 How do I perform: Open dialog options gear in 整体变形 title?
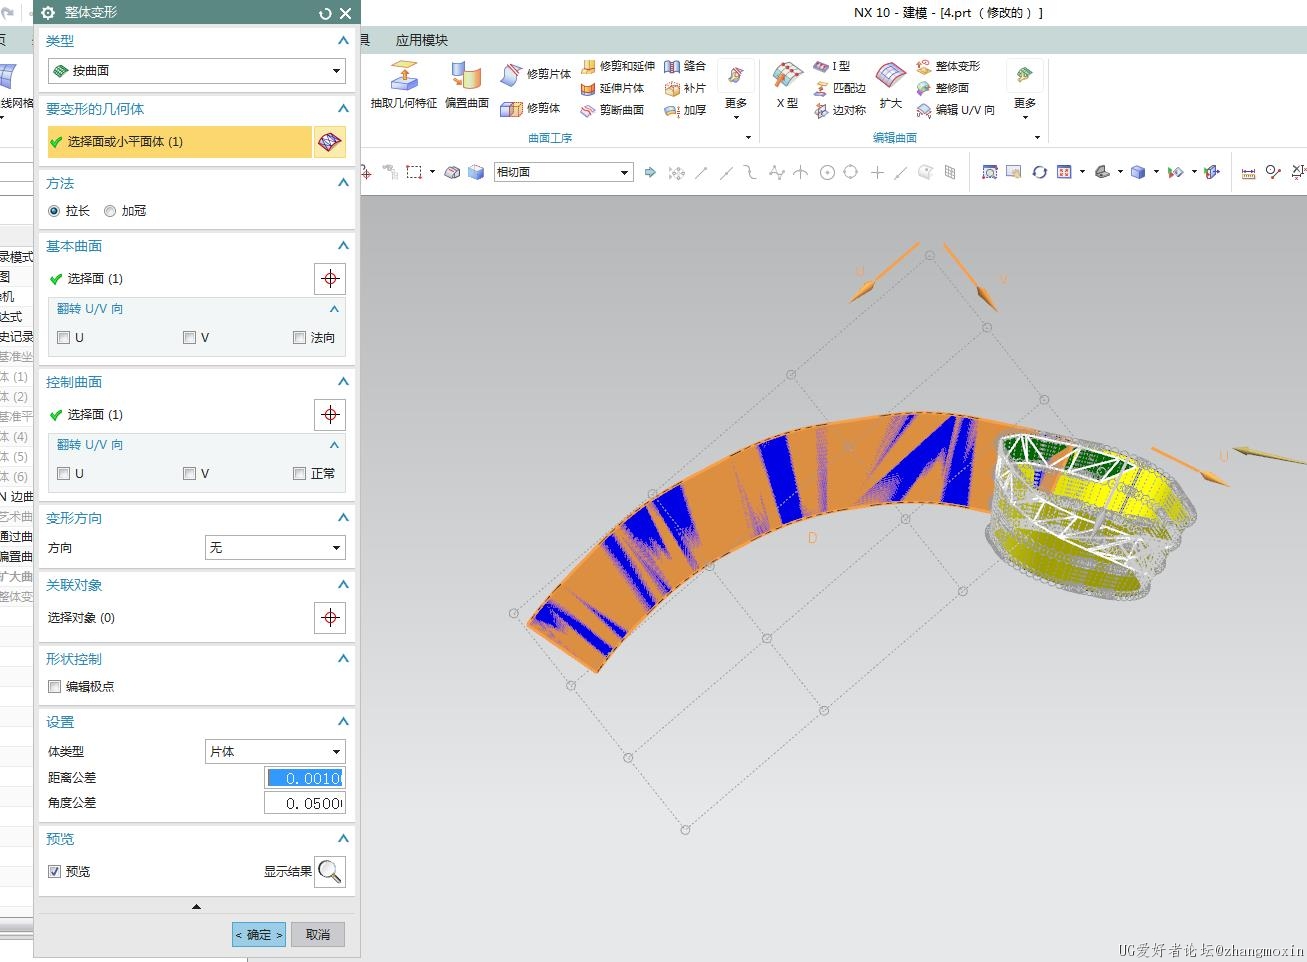48,13
